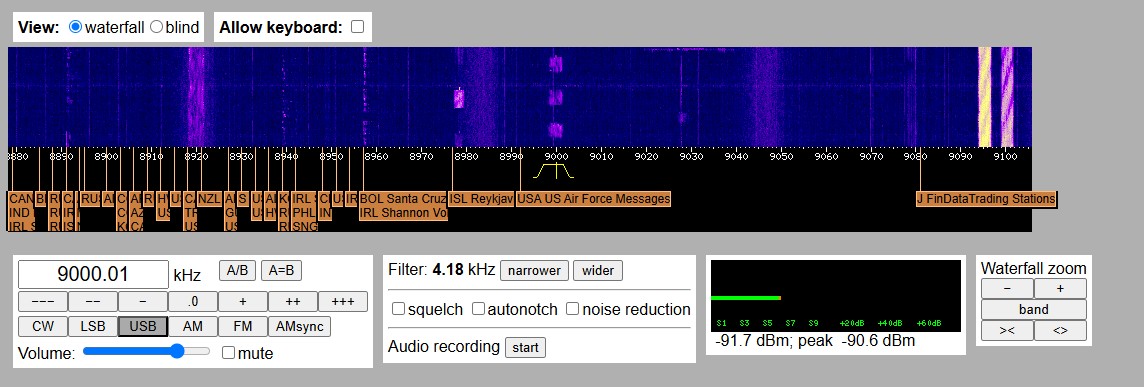Click the waterfall zoom-in >< button
1144x387 pixels.
(x=1007, y=331)
